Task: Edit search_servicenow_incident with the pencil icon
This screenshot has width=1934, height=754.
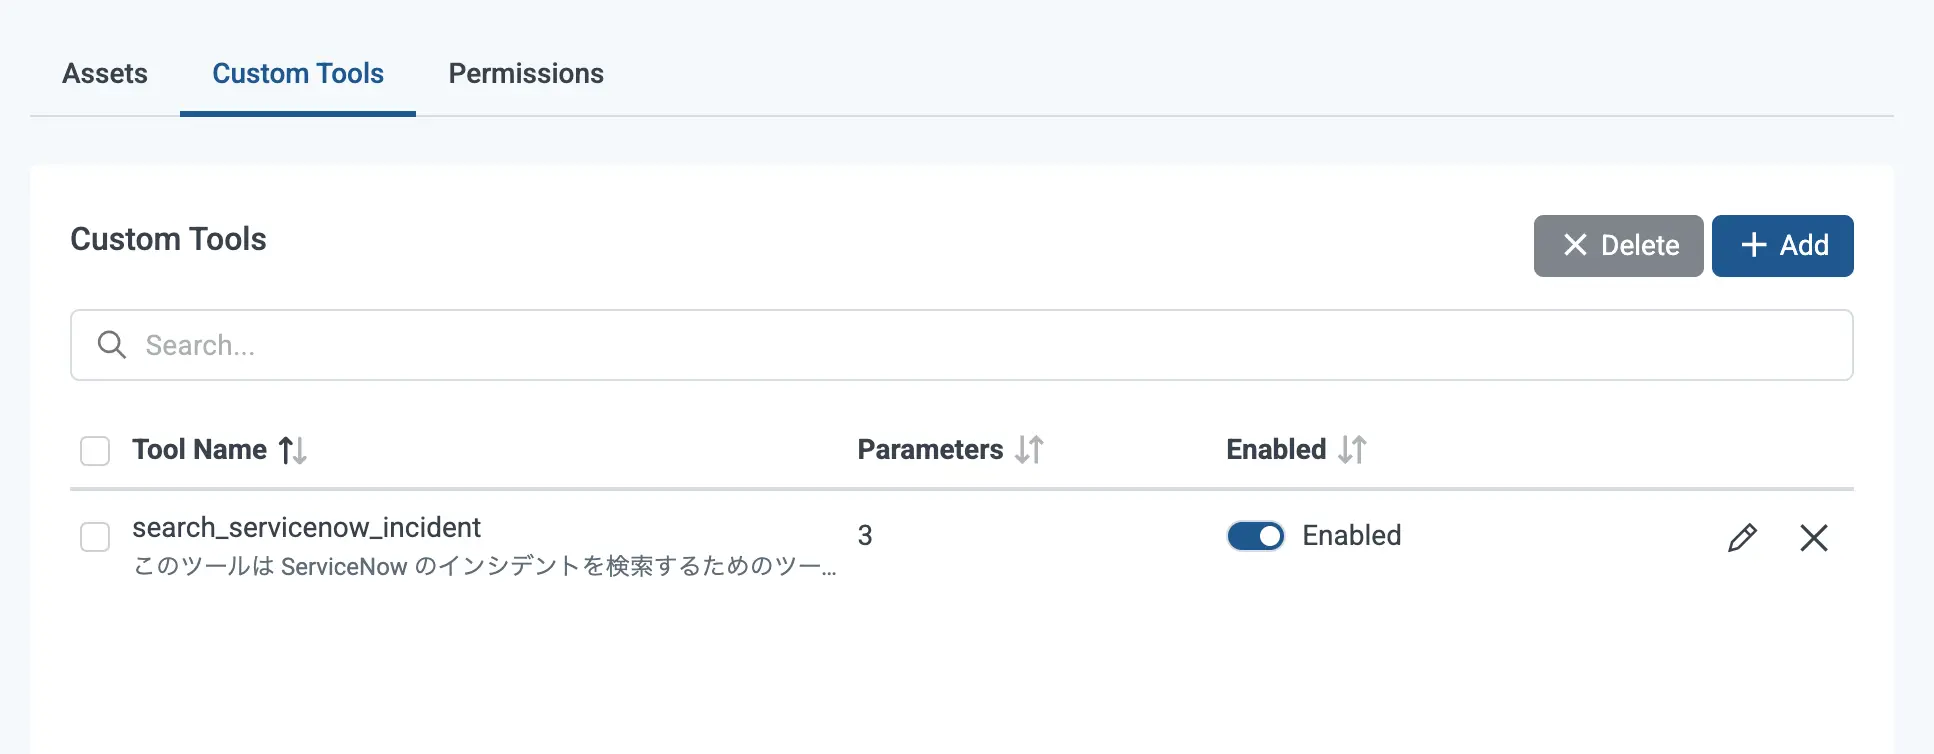Action: click(1742, 538)
